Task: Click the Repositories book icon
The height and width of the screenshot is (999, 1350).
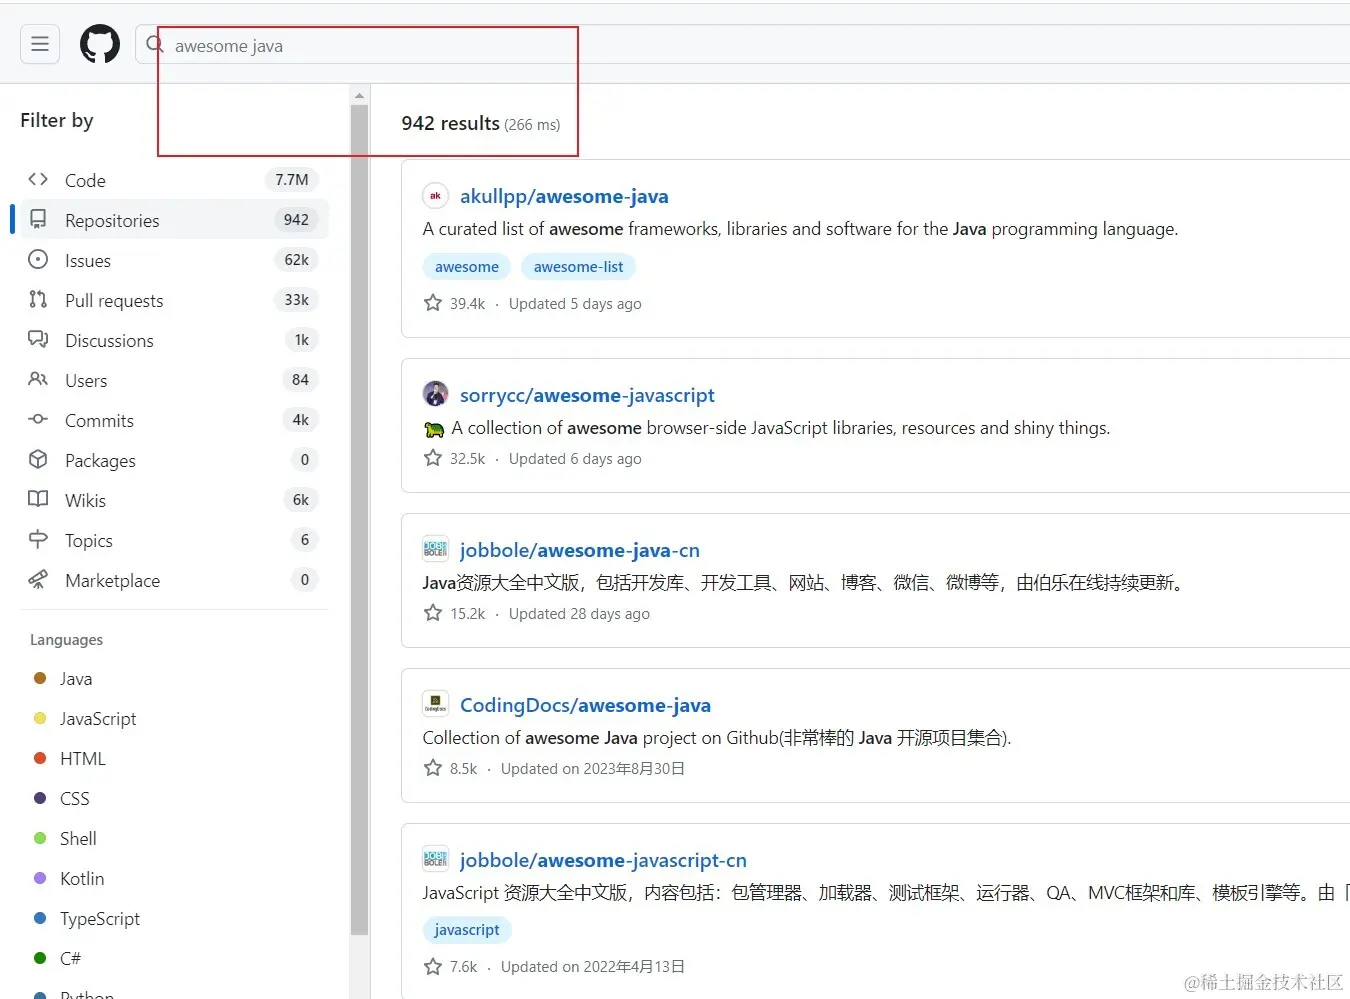Action: pos(38,219)
